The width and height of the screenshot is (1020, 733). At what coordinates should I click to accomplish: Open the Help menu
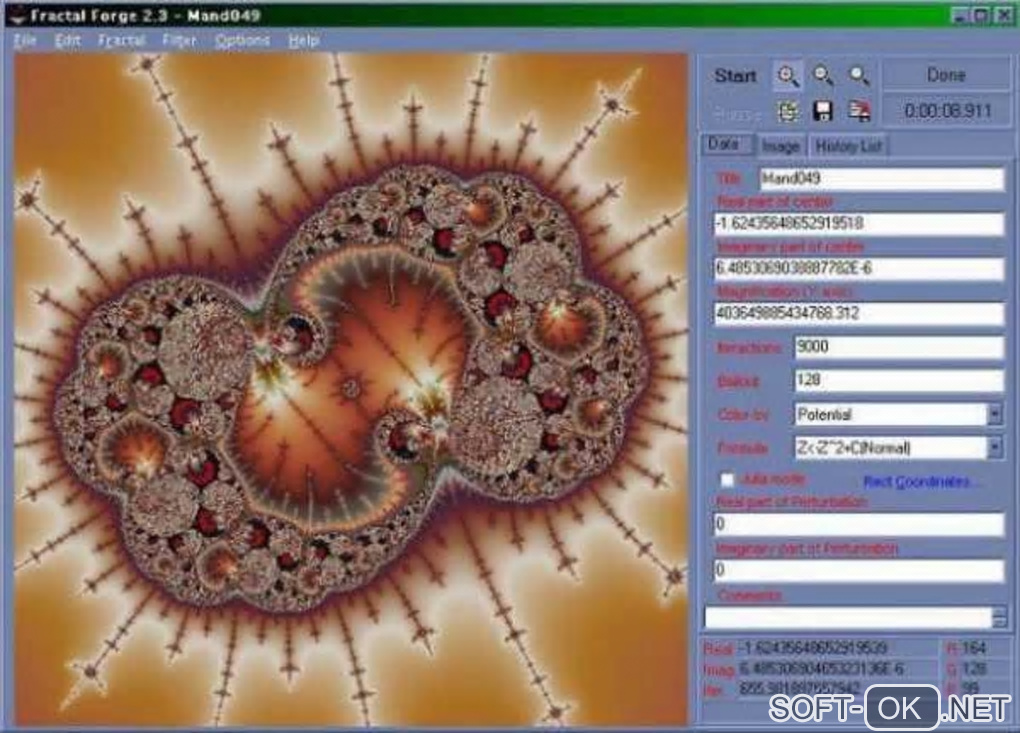tap(304, 40)
